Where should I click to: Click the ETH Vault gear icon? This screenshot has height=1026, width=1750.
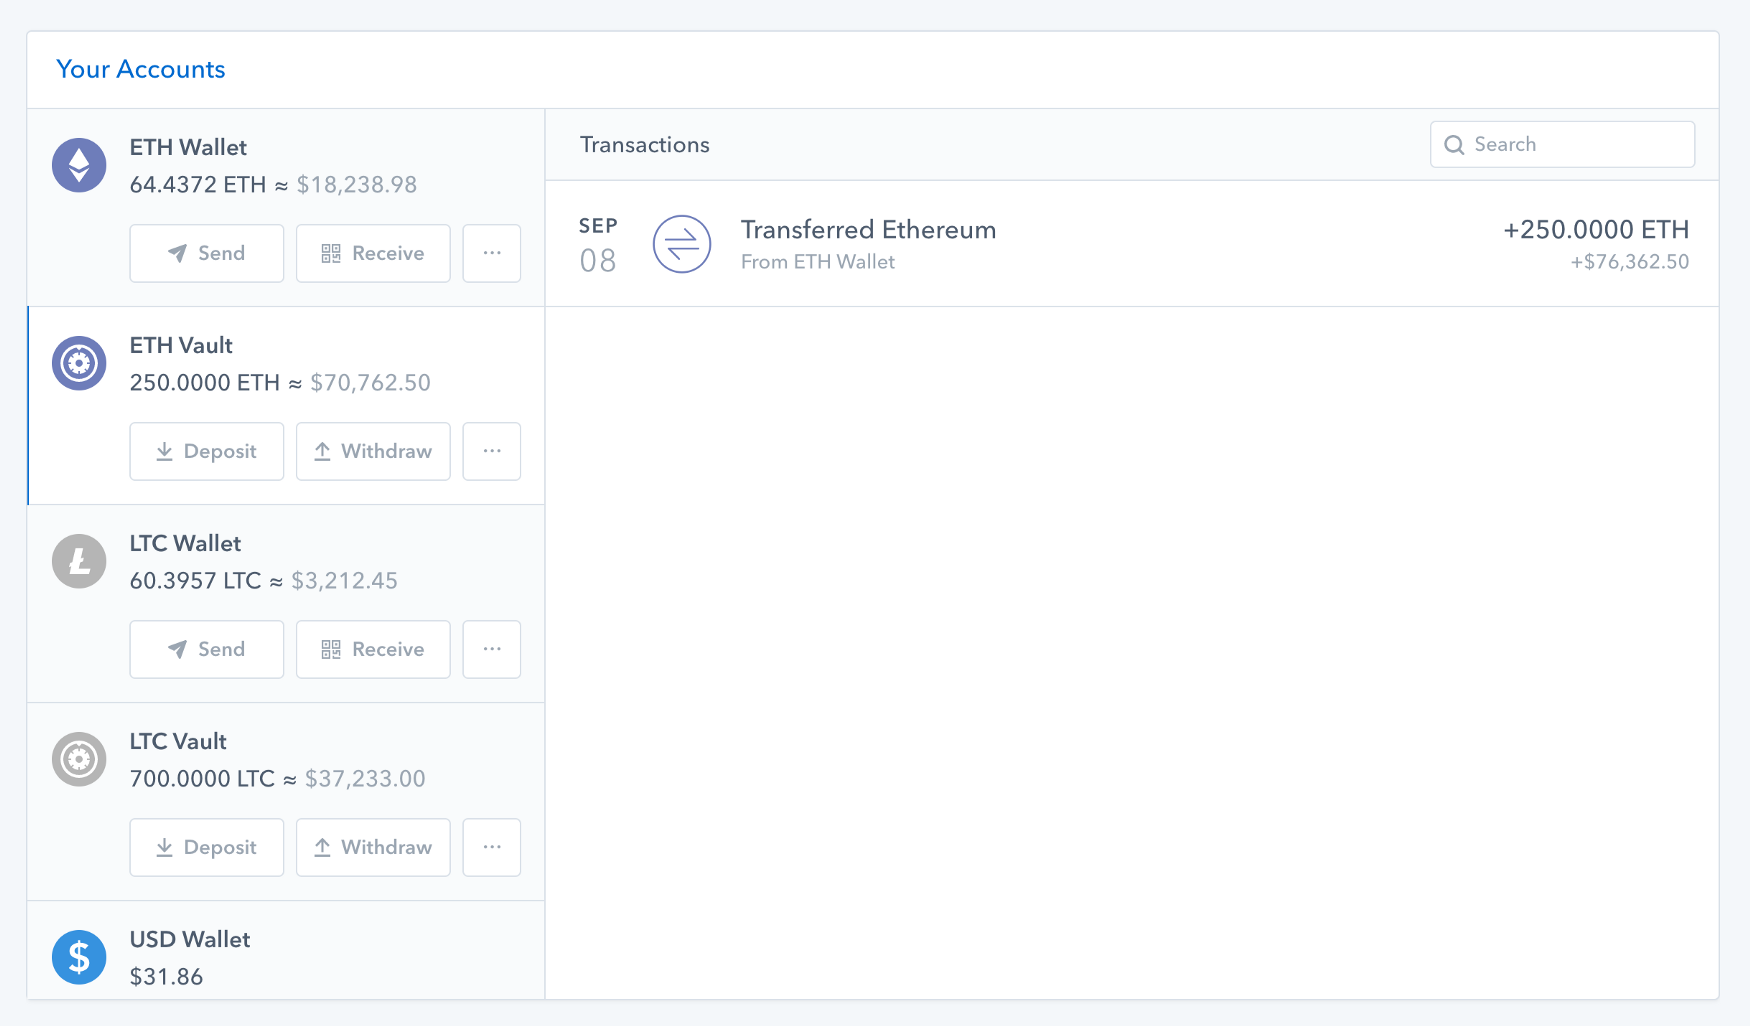(x=78, y=362)
